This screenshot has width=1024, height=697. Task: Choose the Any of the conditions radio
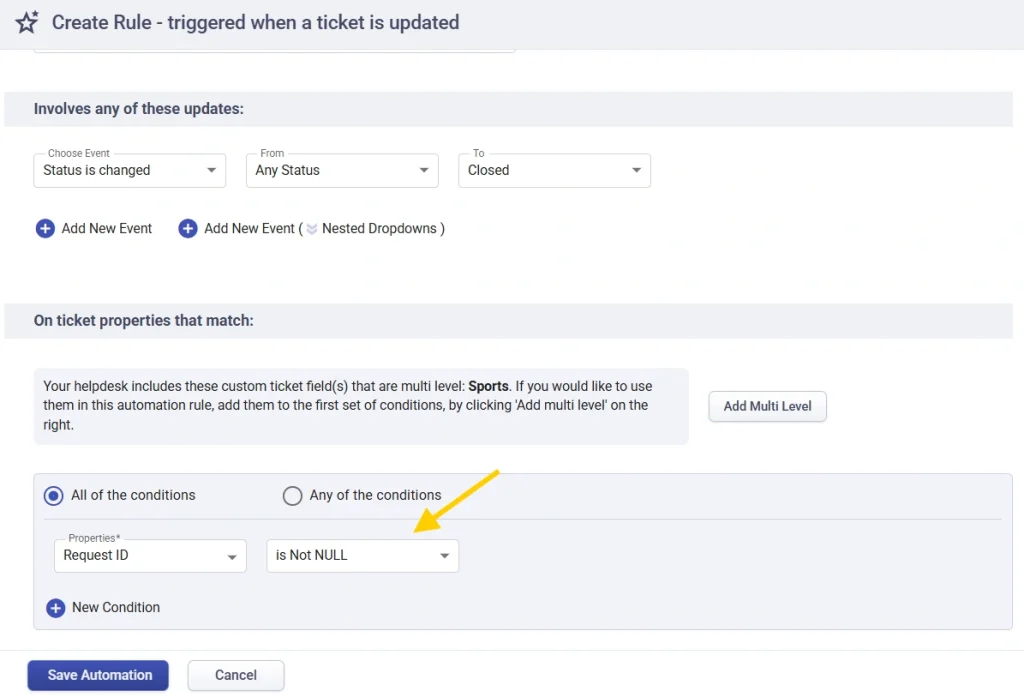tap(292, 496)
